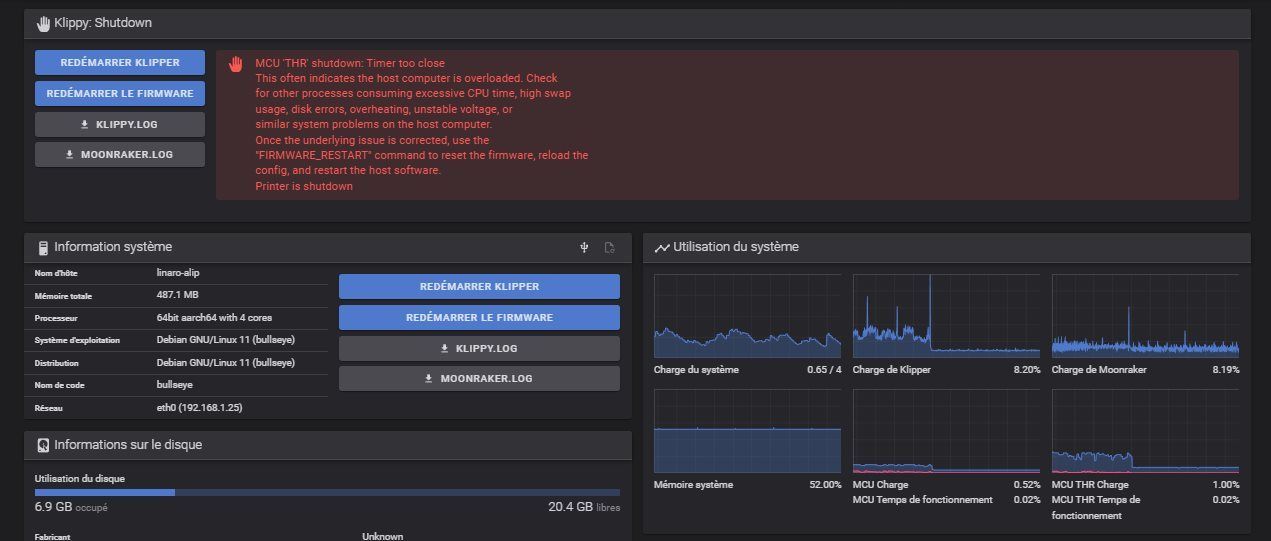Restart the firmware from Information système panel
Screen dimensions: 1271x541
pos(479,317)
